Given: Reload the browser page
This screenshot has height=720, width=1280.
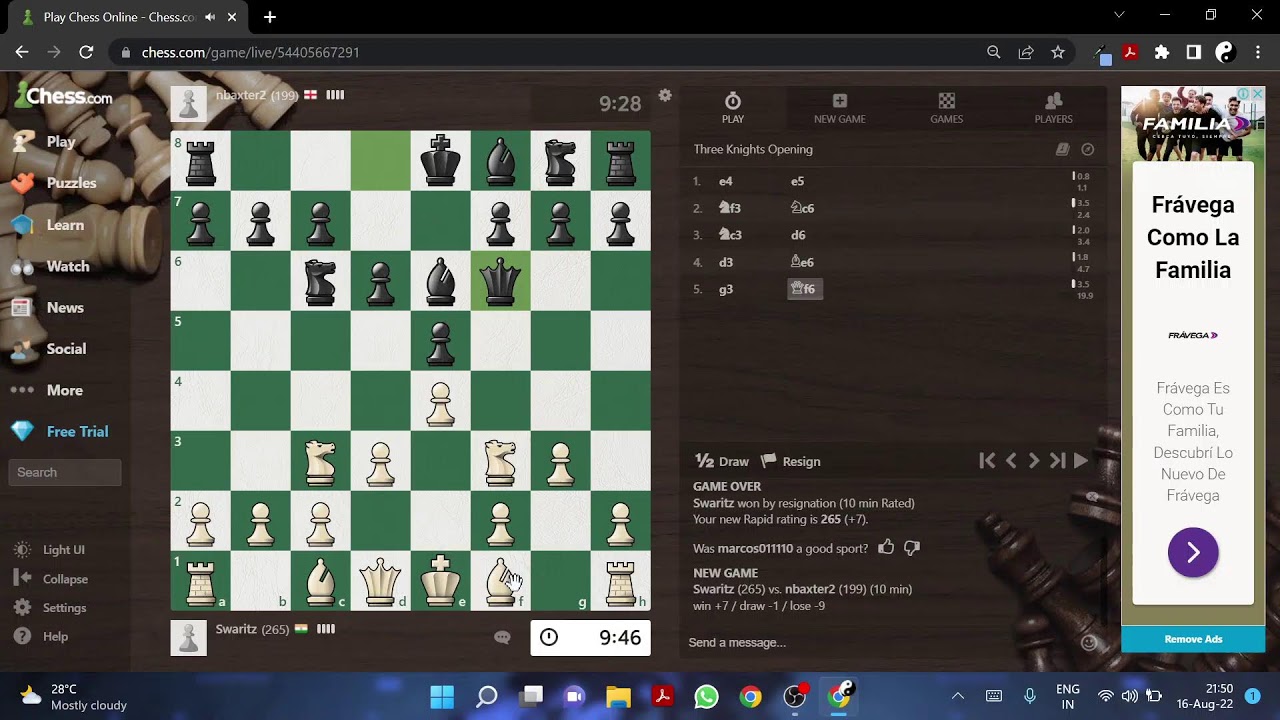Looking at the screenshot, I should click(x=86, y=52).
